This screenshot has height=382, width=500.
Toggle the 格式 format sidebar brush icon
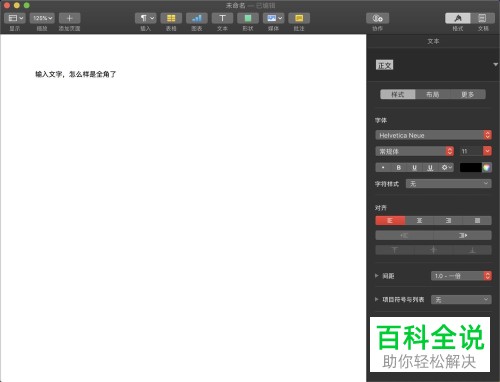(458, 18)
